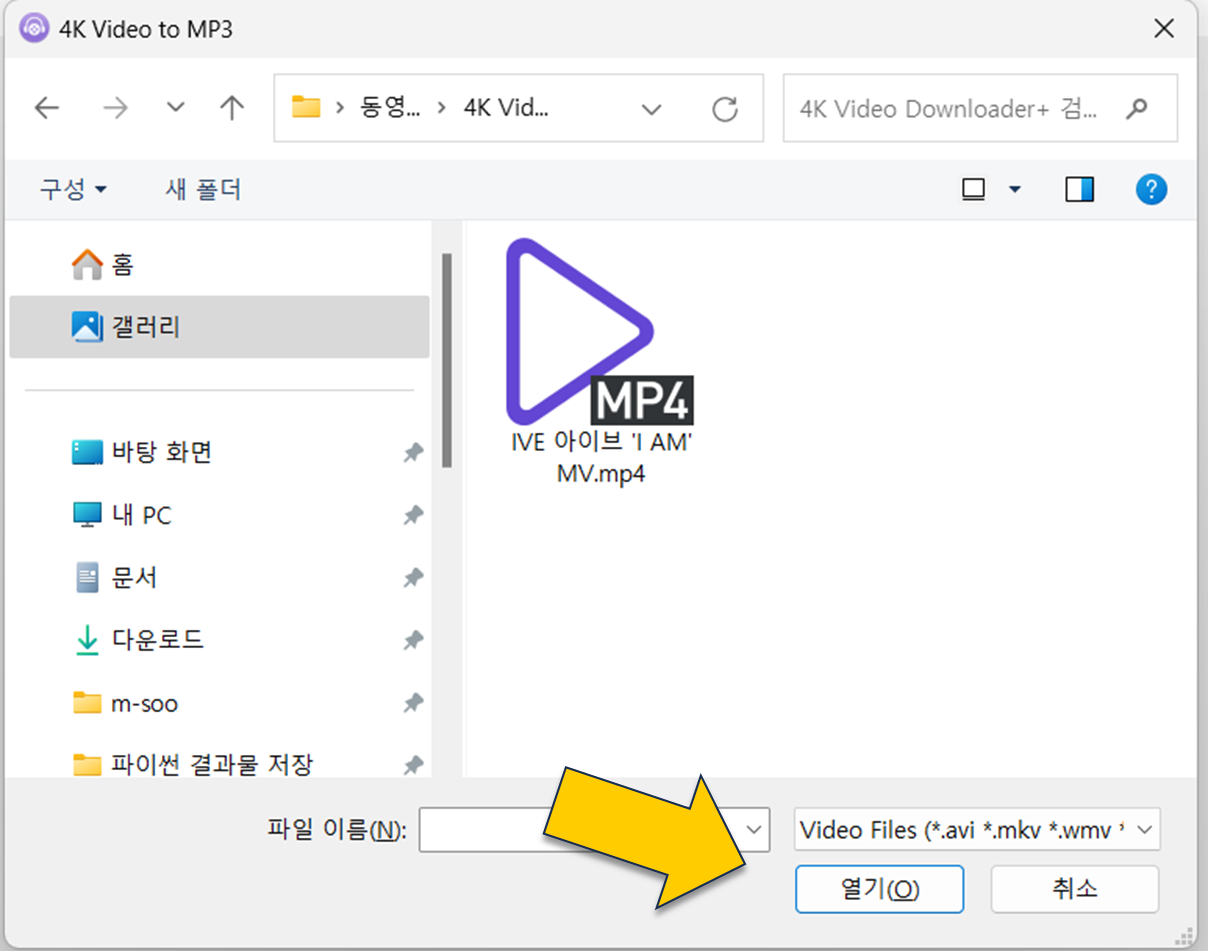Click the 취소 button
Screen dimensions: 1208x951
1075,889
